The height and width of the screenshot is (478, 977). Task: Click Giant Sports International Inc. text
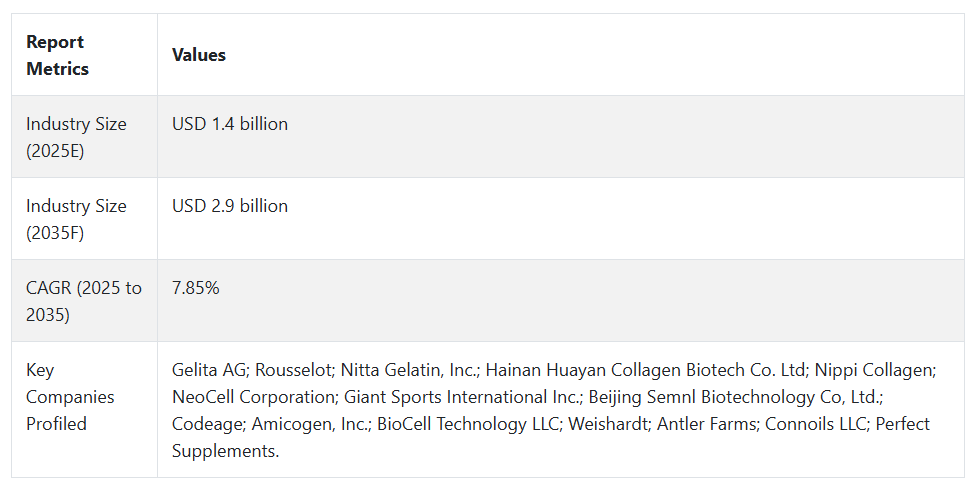pos(462,397)
